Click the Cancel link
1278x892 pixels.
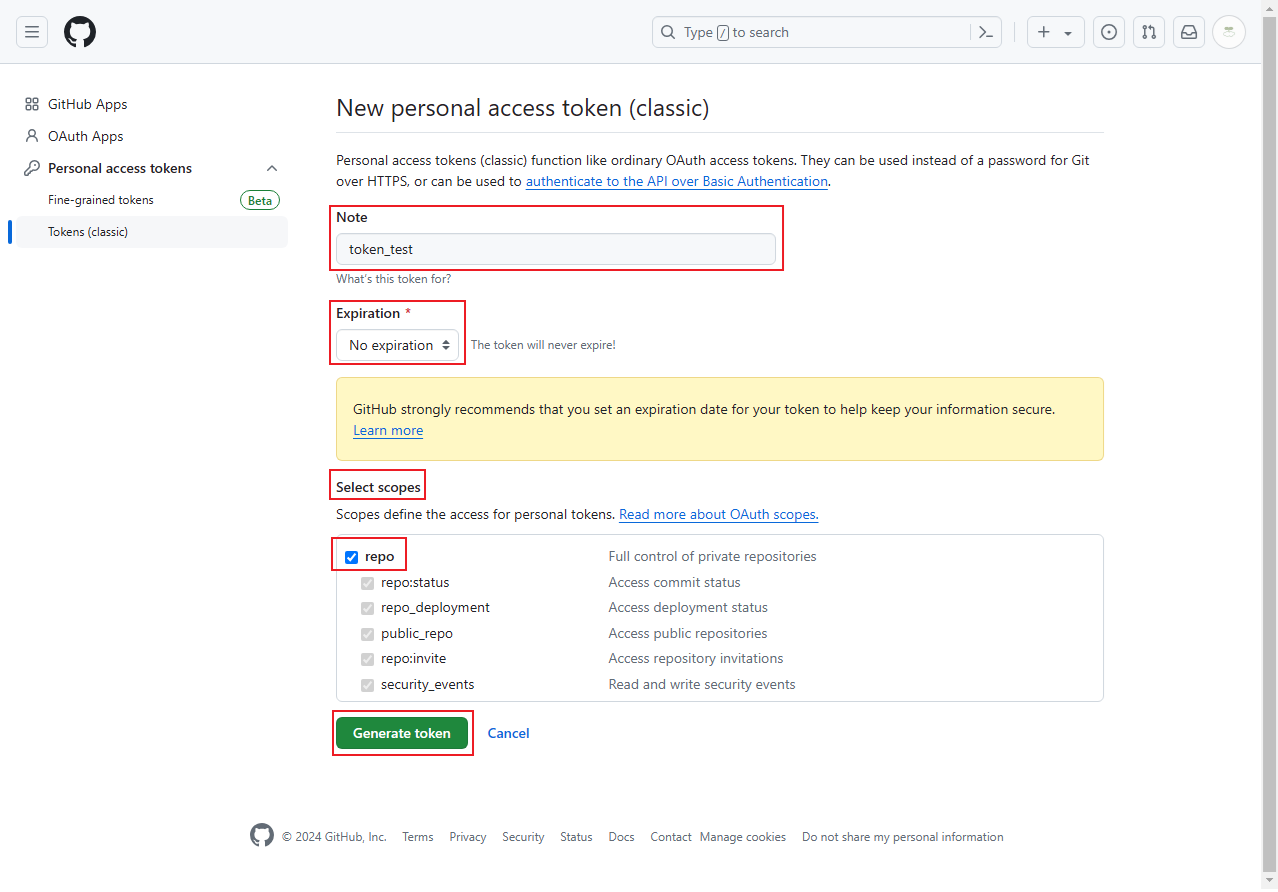(x=508, y=733)
